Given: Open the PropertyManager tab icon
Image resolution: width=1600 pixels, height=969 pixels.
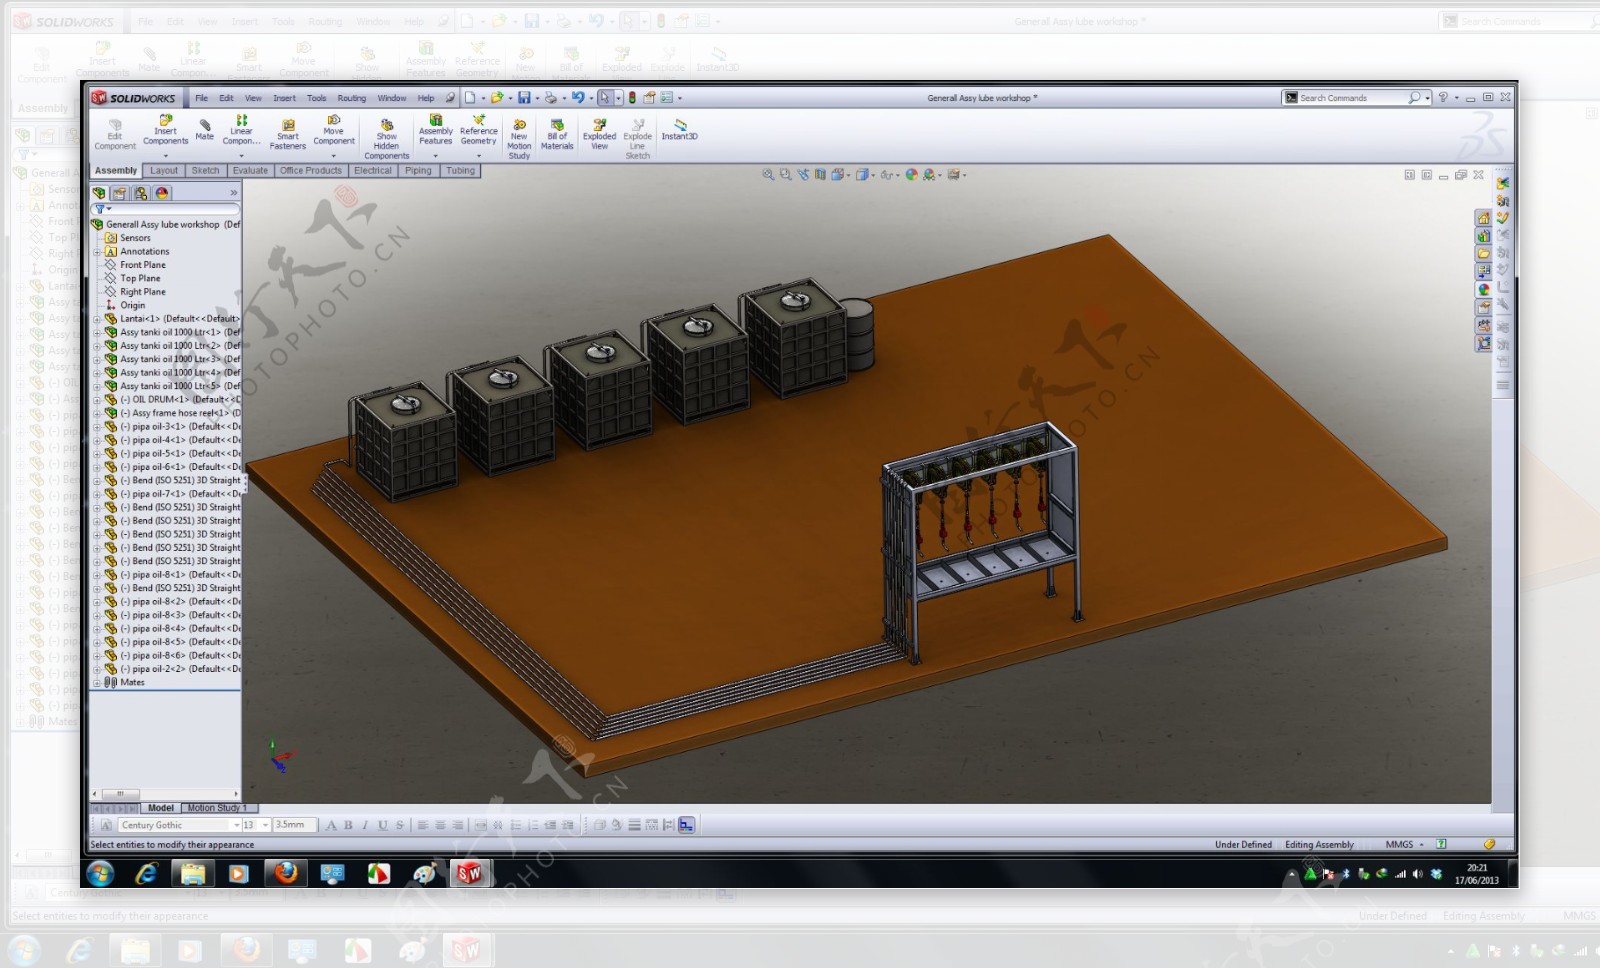Looking at the screenshot, I should 120,193.
